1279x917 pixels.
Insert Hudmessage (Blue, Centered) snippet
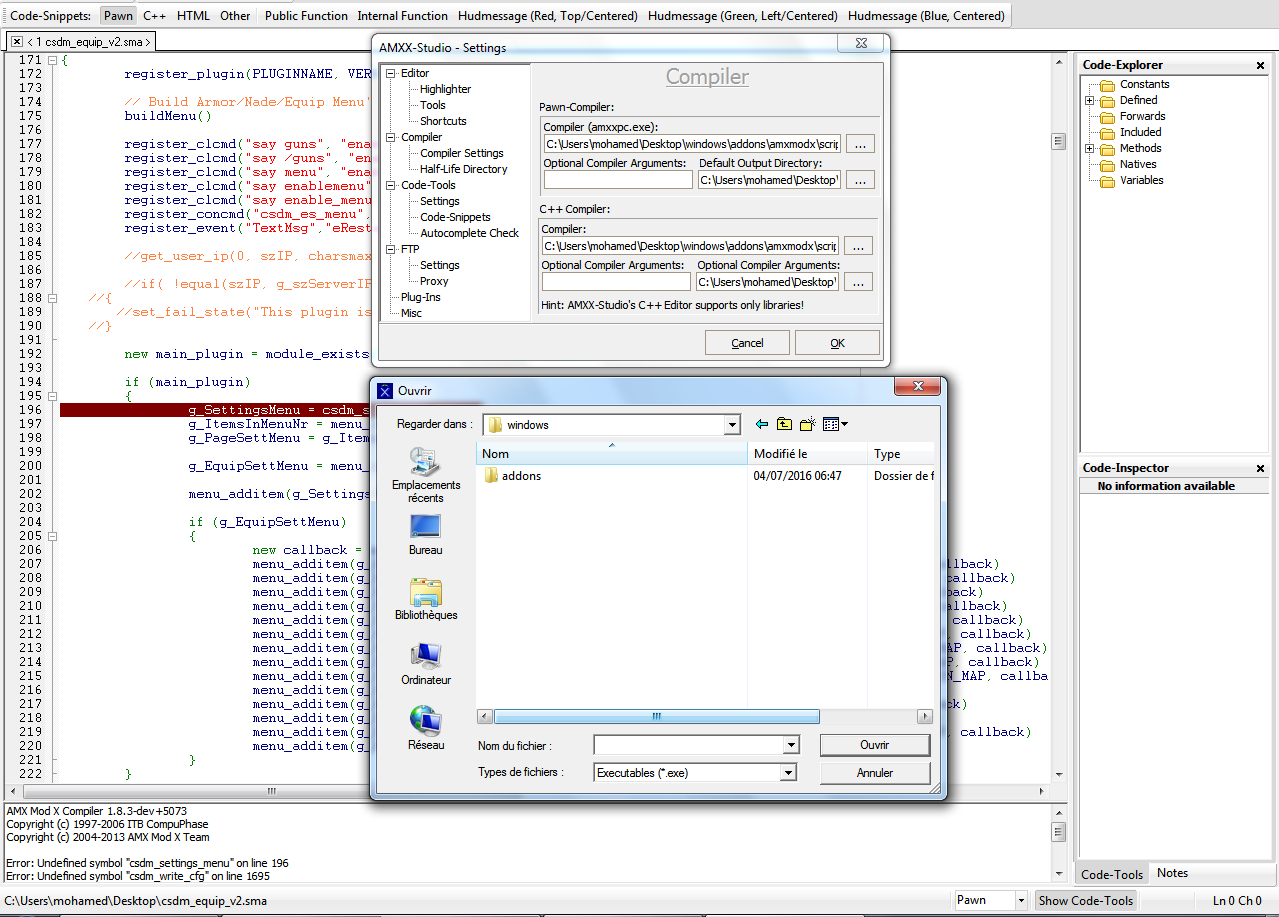click(926, 16)
